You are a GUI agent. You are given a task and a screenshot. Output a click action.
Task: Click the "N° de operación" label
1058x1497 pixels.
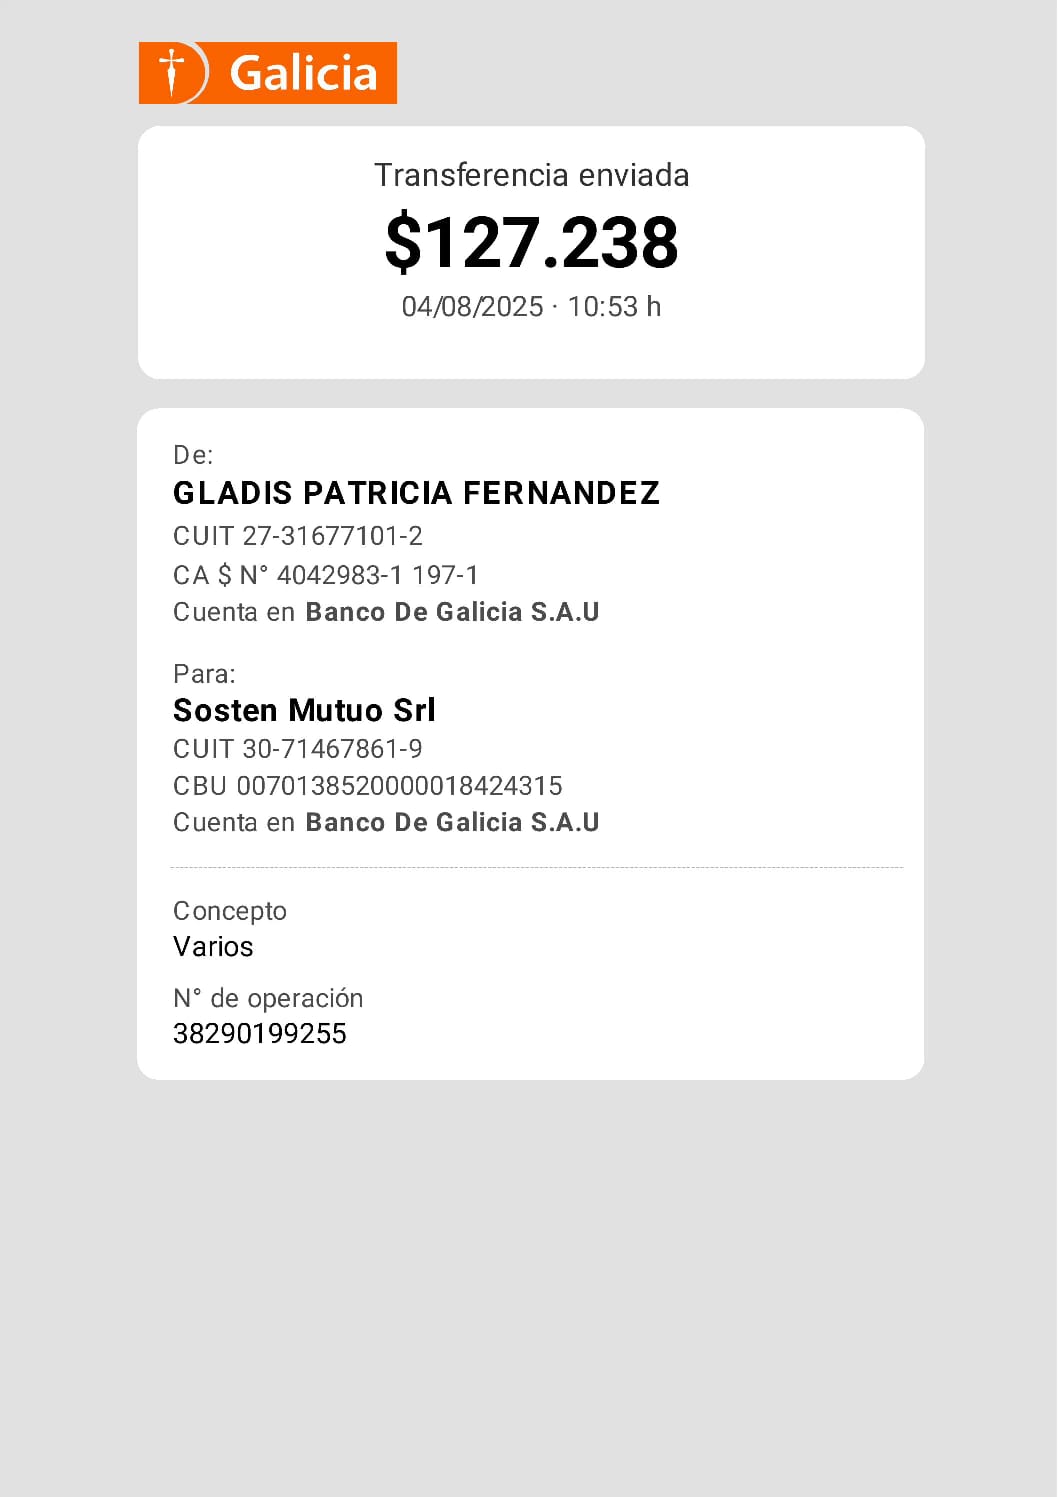click(268, 998)
